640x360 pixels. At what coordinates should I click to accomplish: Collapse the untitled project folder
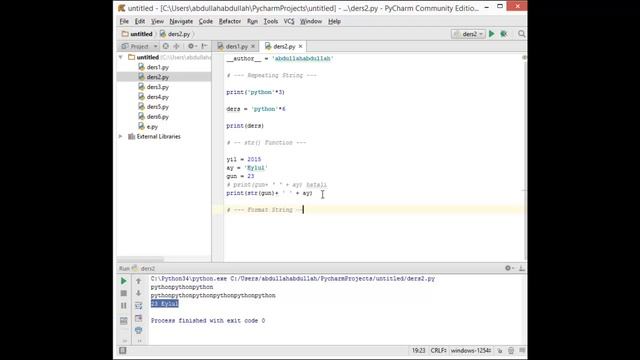[121, 57]
